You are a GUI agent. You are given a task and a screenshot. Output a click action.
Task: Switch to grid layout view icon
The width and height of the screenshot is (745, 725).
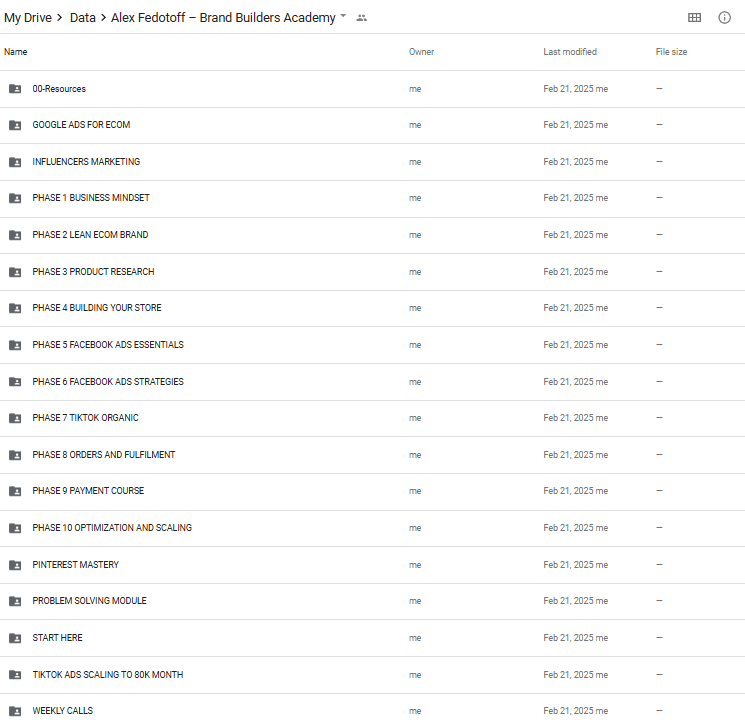click(x=694, y=18)
